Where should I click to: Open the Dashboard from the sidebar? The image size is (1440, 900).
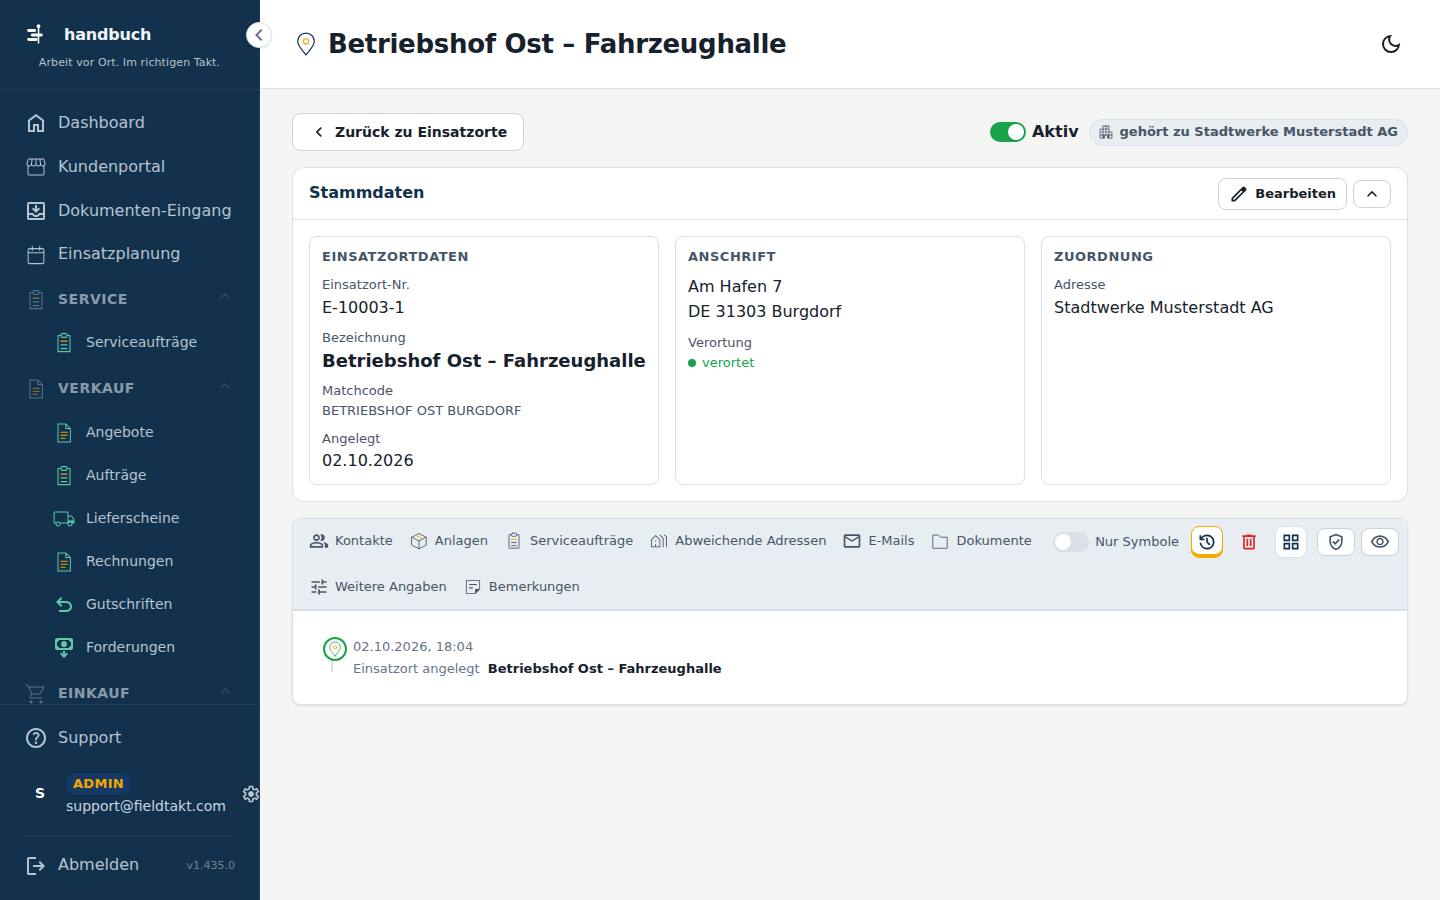tap(130, 122)
